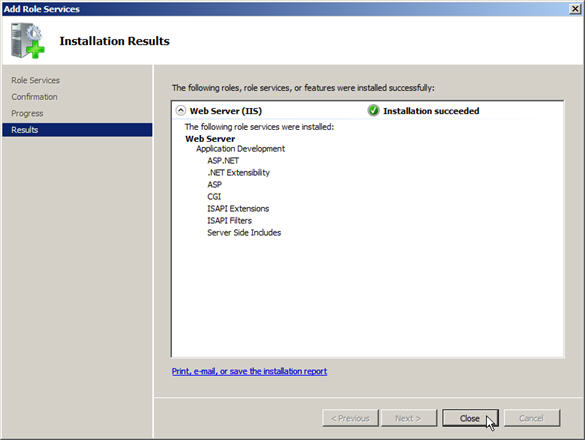Click the Cancel button
The width and height of the screenshot is (585, 440).
(x=532, y=418)
